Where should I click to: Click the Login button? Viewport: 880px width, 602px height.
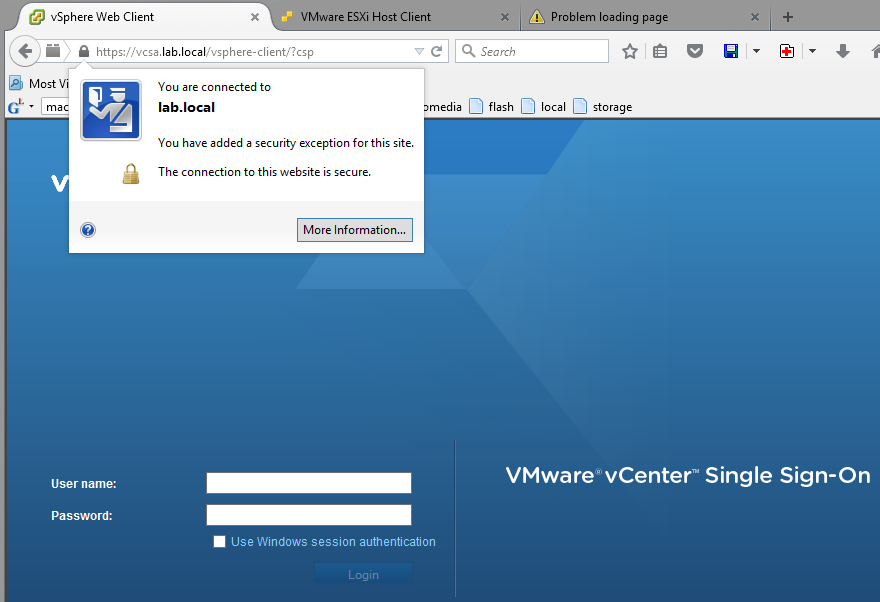point(363,575)
